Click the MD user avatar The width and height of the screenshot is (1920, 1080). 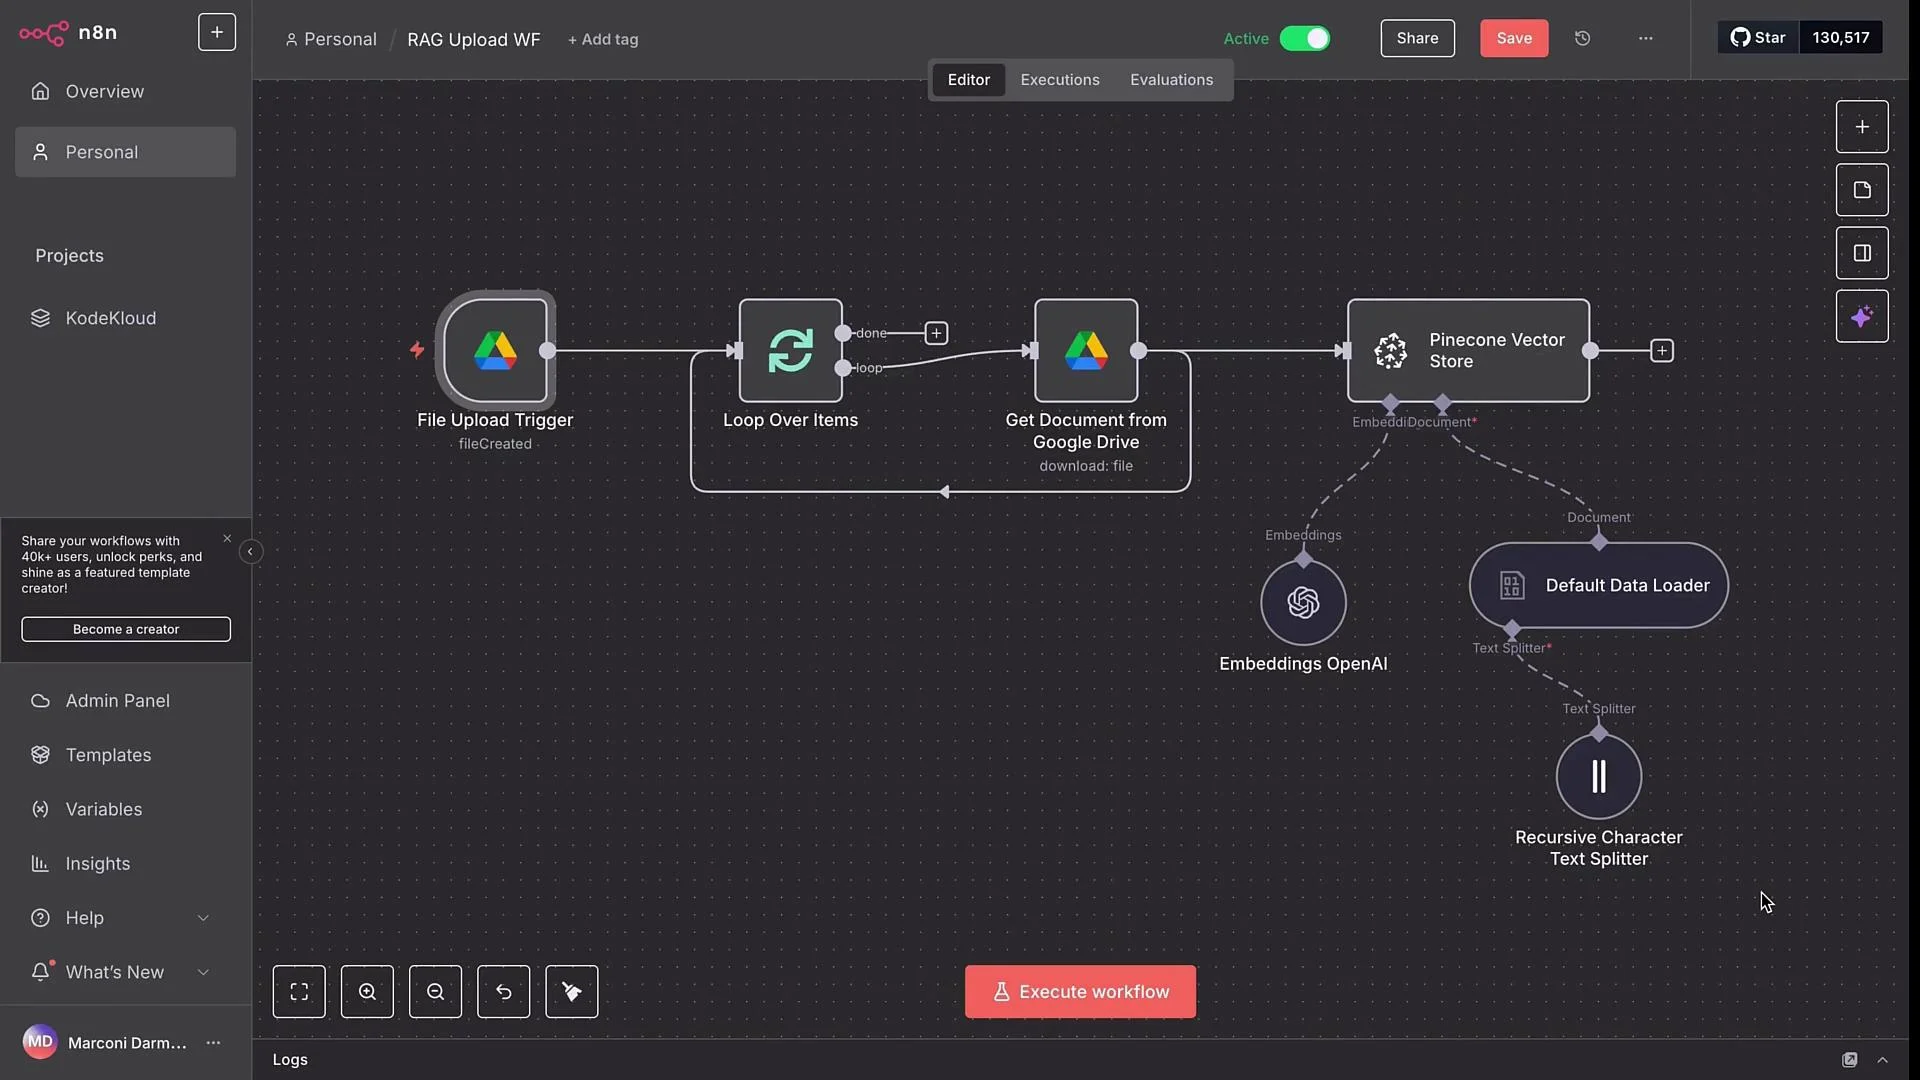click(40, 1042)
